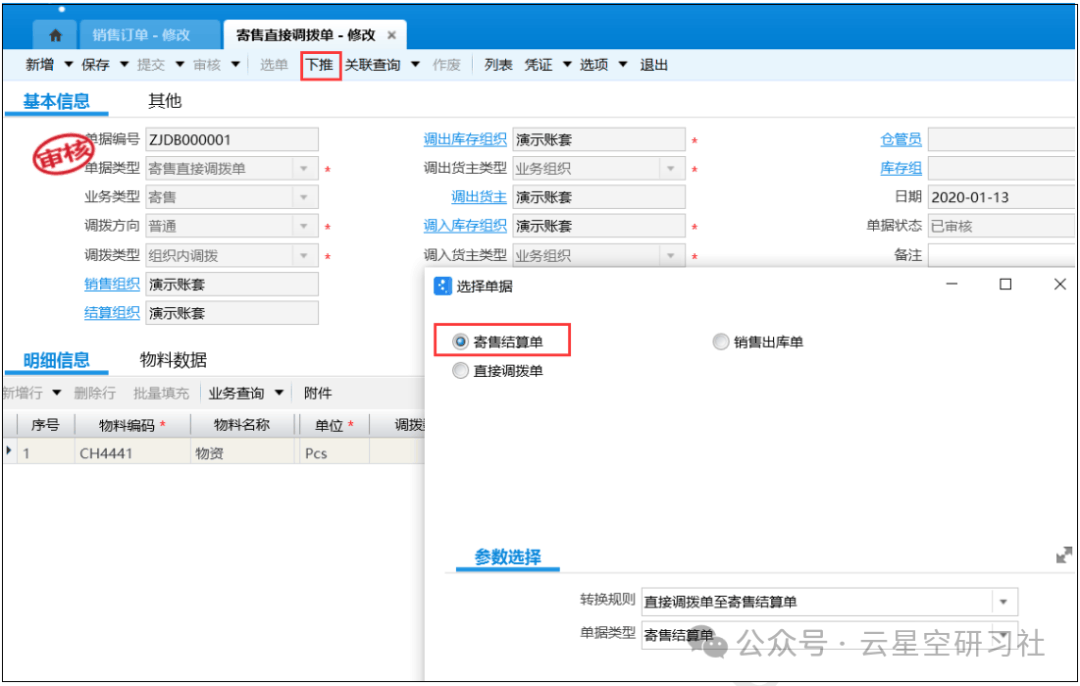Open the 转换规则 dropdown list

pyautogui.click(x=1003, y=602)
